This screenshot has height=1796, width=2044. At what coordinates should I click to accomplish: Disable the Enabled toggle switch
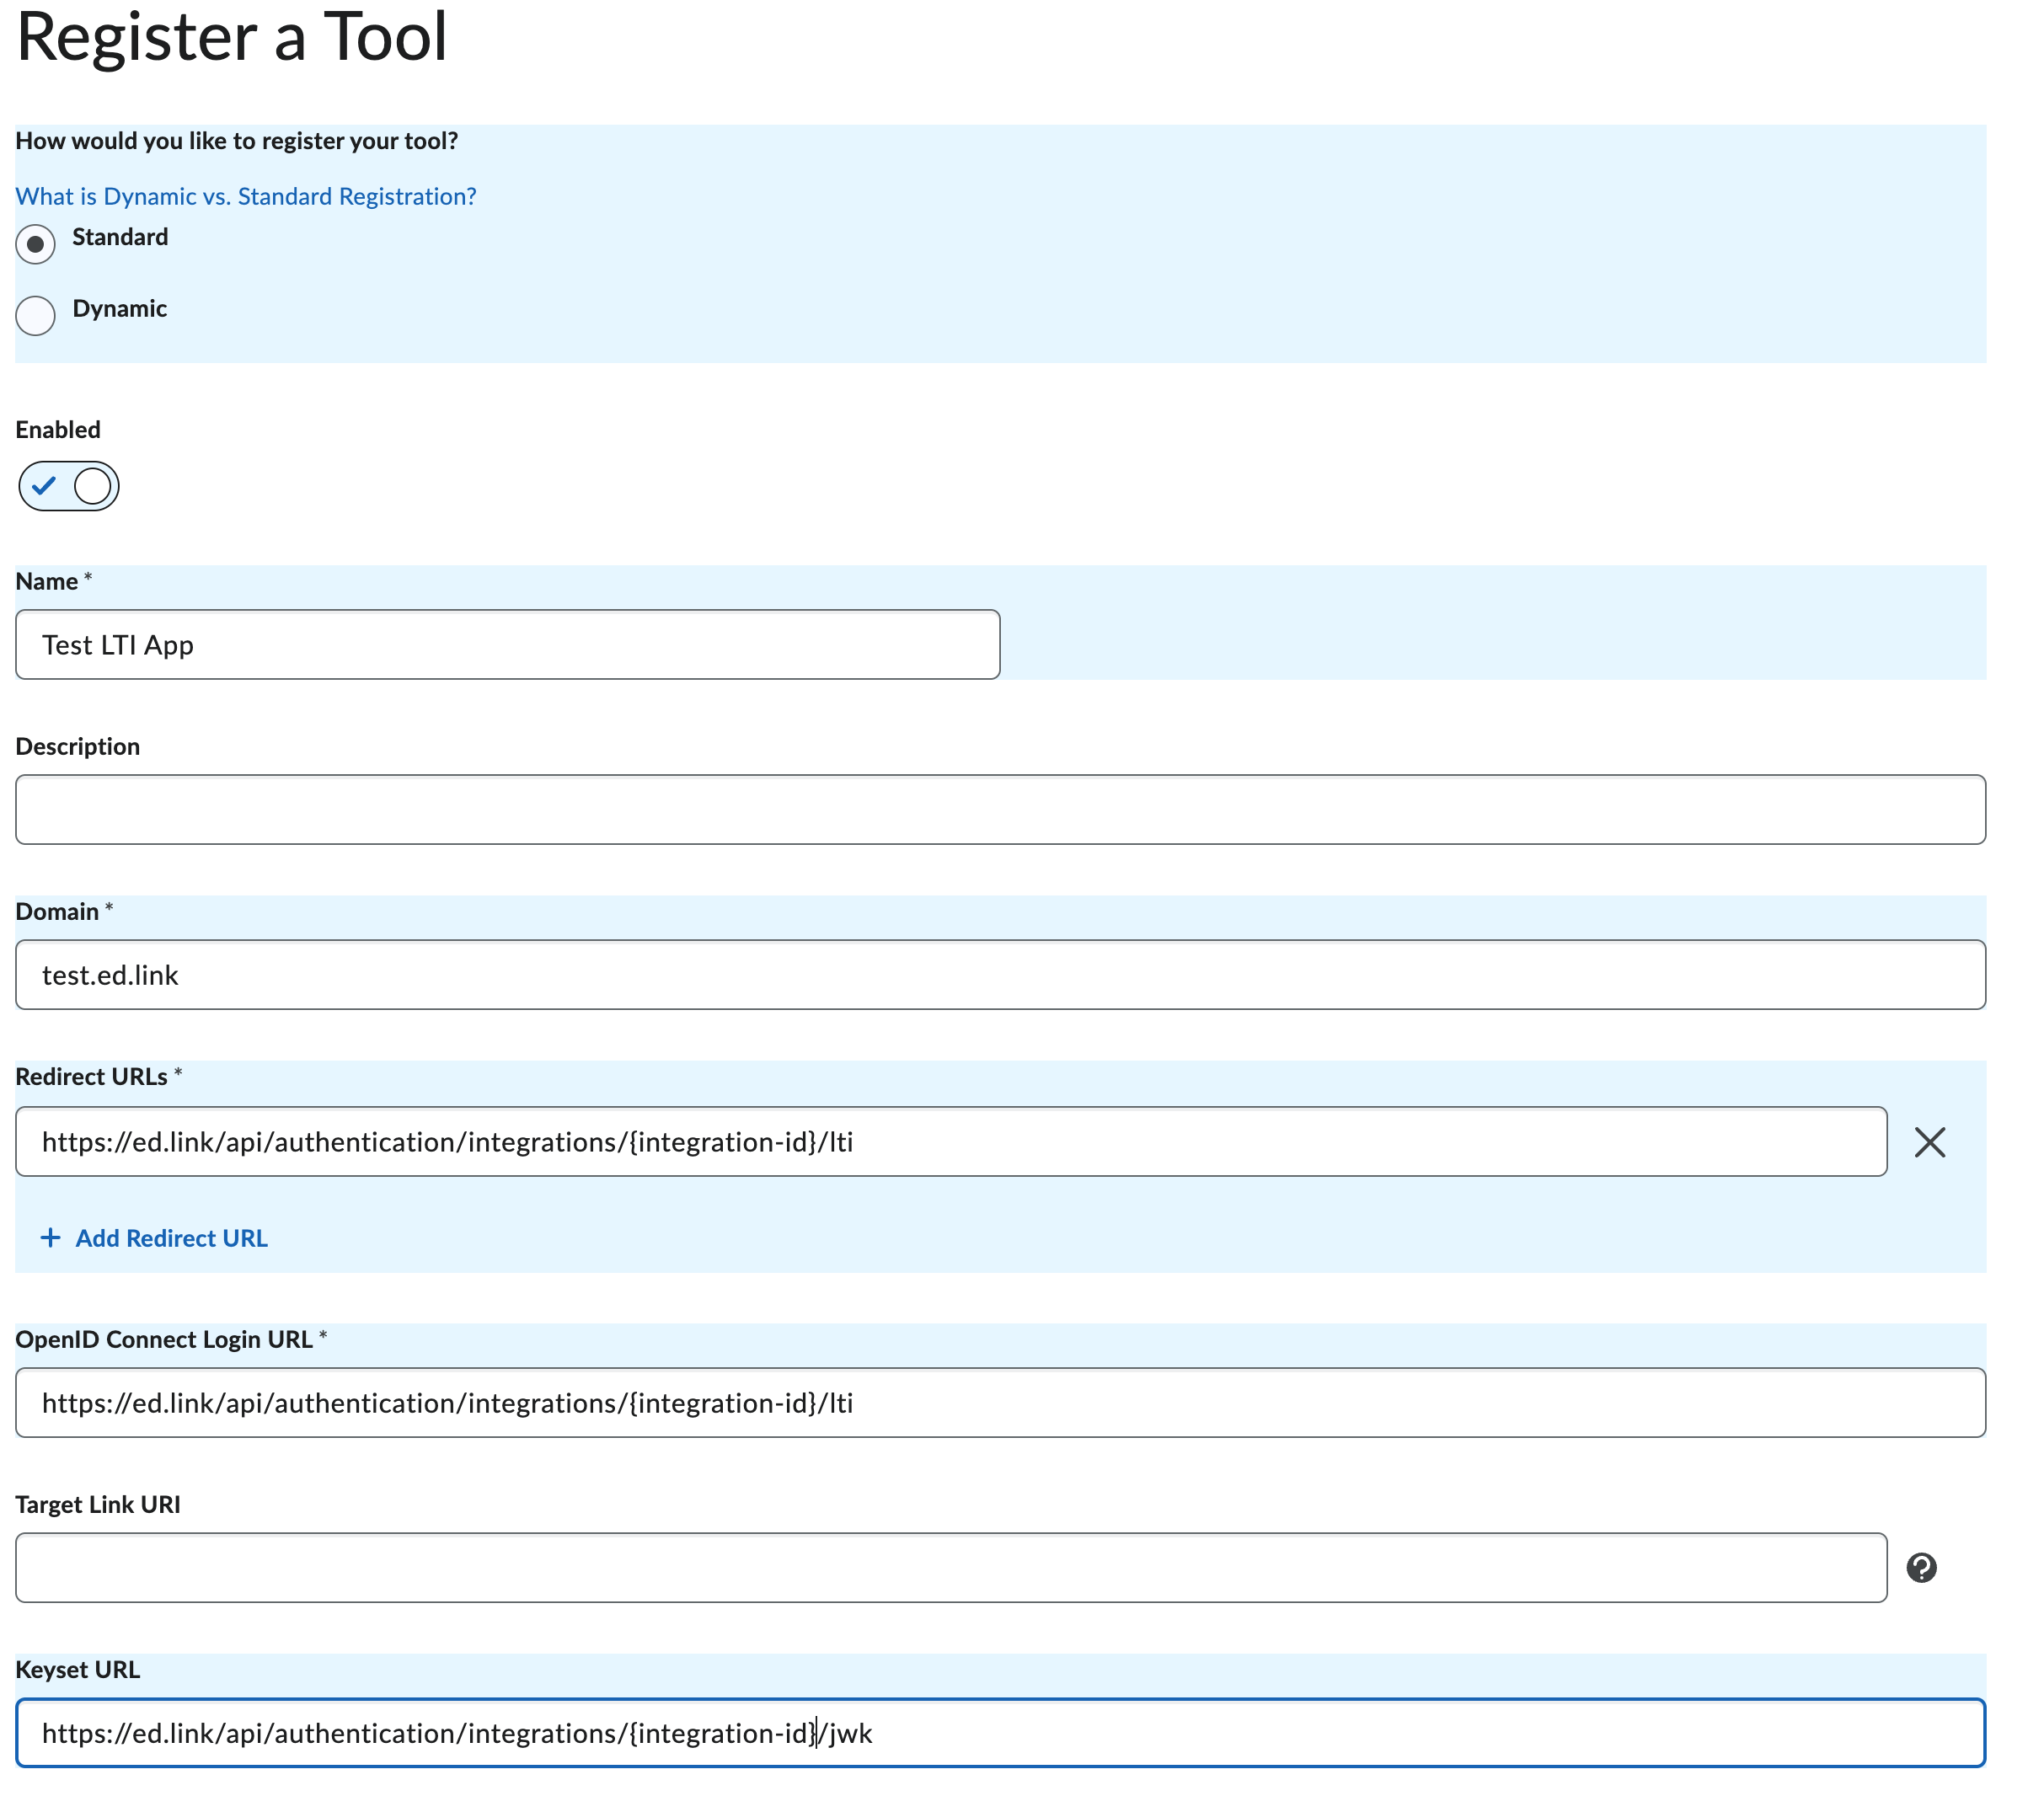[x=68, y=486]
